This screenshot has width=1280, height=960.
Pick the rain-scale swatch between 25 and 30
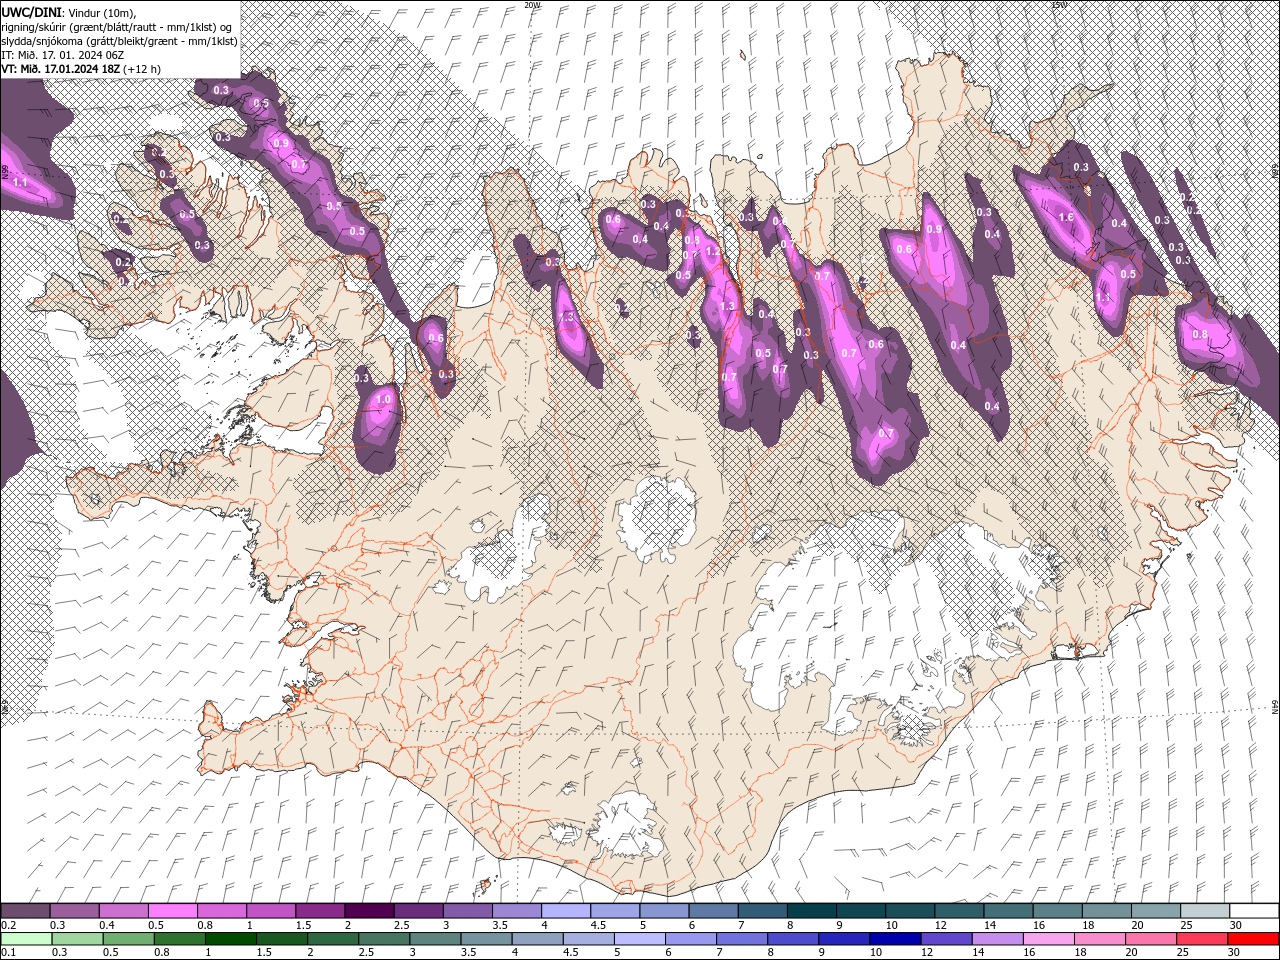[1203, 939]
